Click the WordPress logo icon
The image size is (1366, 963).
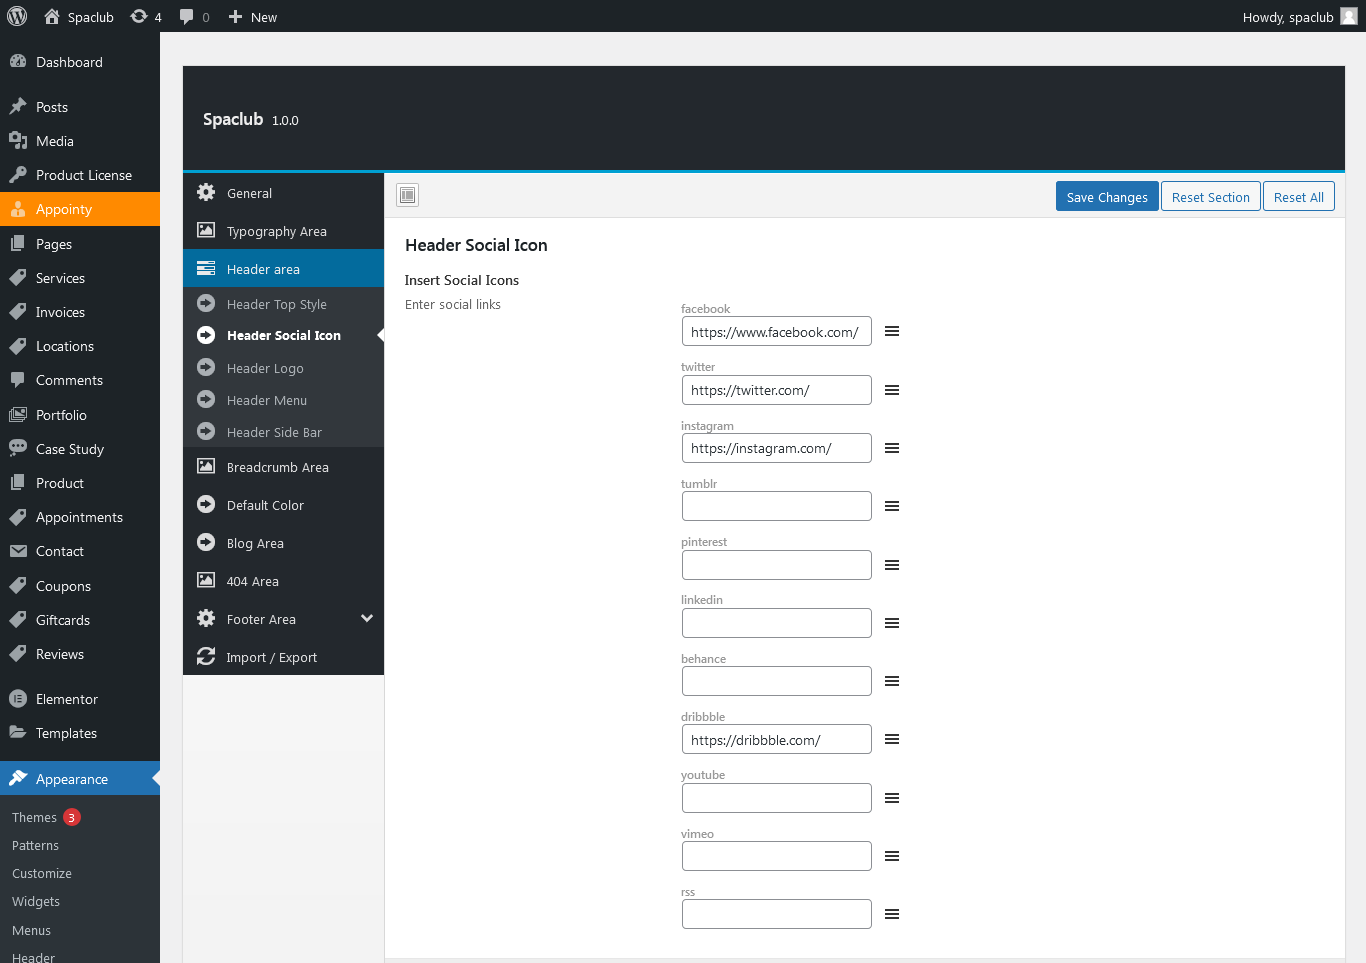[17, 16]
